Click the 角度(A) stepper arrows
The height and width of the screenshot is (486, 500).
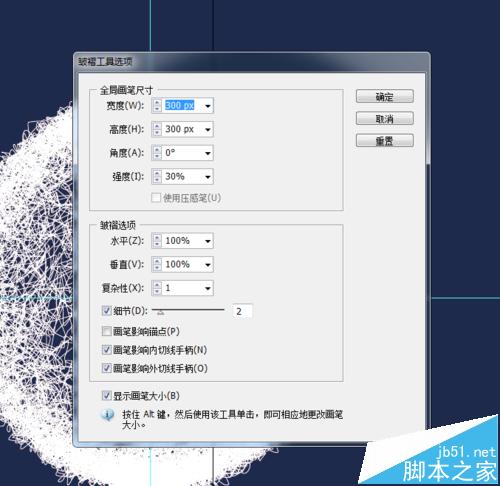point(157,153)
